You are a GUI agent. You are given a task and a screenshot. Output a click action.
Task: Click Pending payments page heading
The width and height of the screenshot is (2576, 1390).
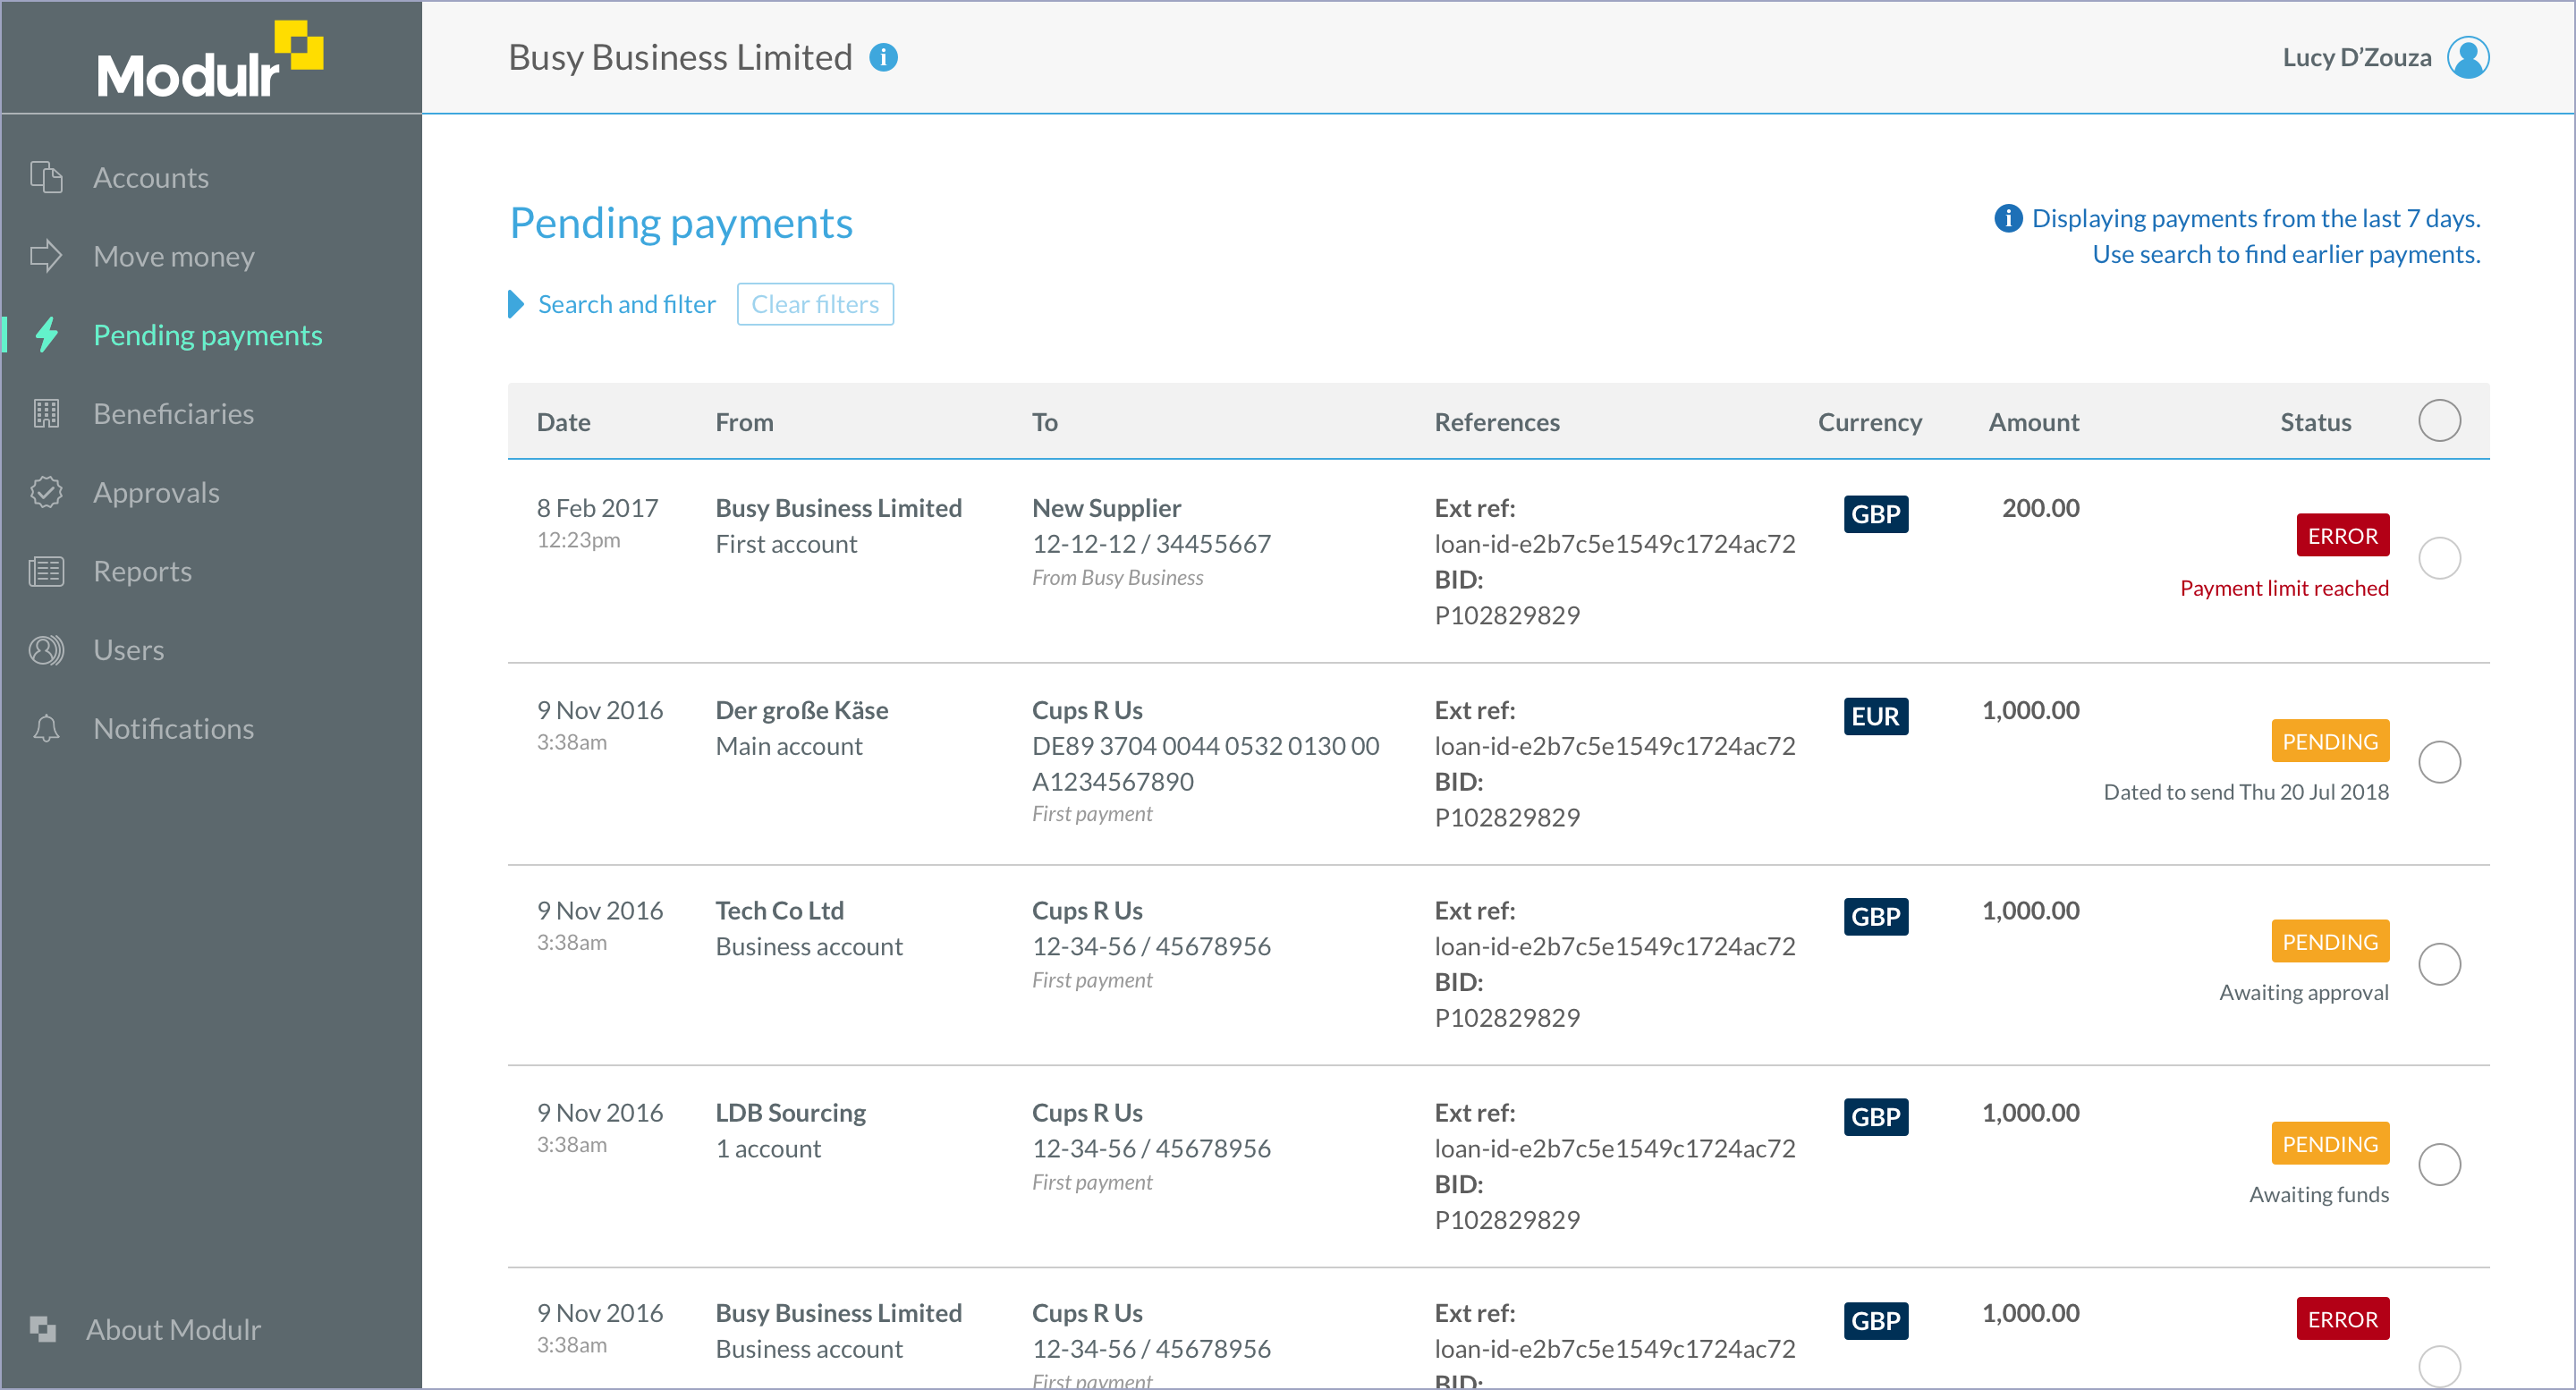[x=680, y=223]
